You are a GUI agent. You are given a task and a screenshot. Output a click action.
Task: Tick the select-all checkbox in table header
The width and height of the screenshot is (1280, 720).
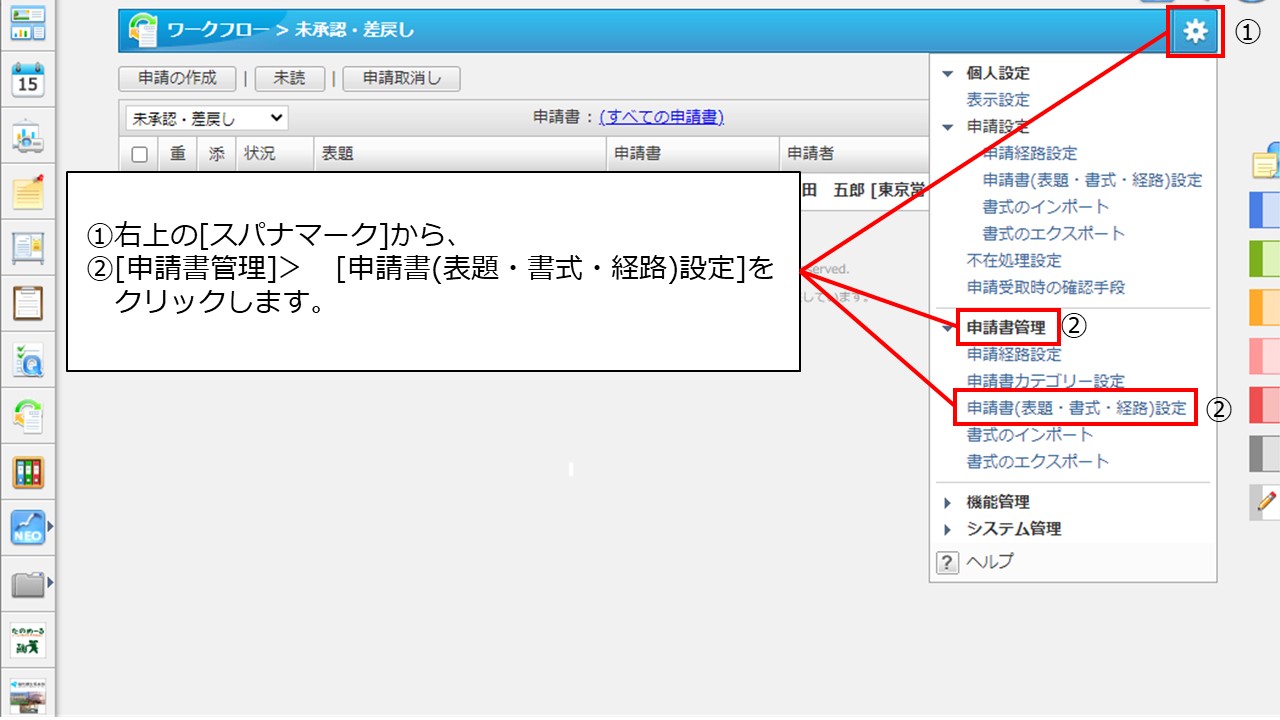pyautogui.click(x=140, y=154)
